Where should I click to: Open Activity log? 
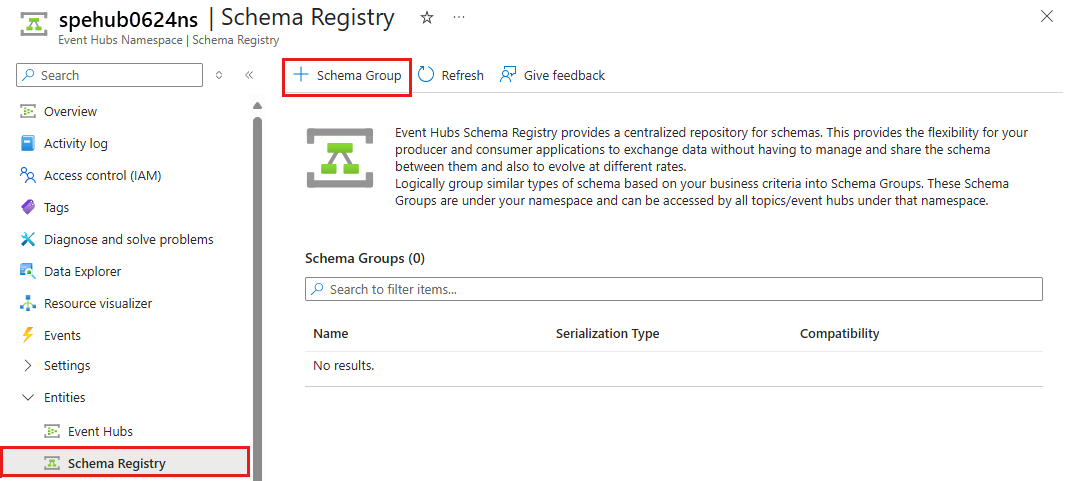(x=76, y=144)
